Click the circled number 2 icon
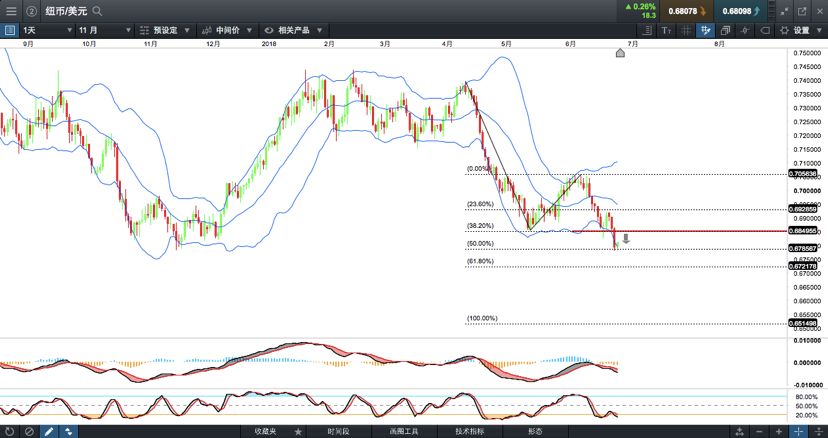Screen dimensions: 828x438 [x=32, y=11]
